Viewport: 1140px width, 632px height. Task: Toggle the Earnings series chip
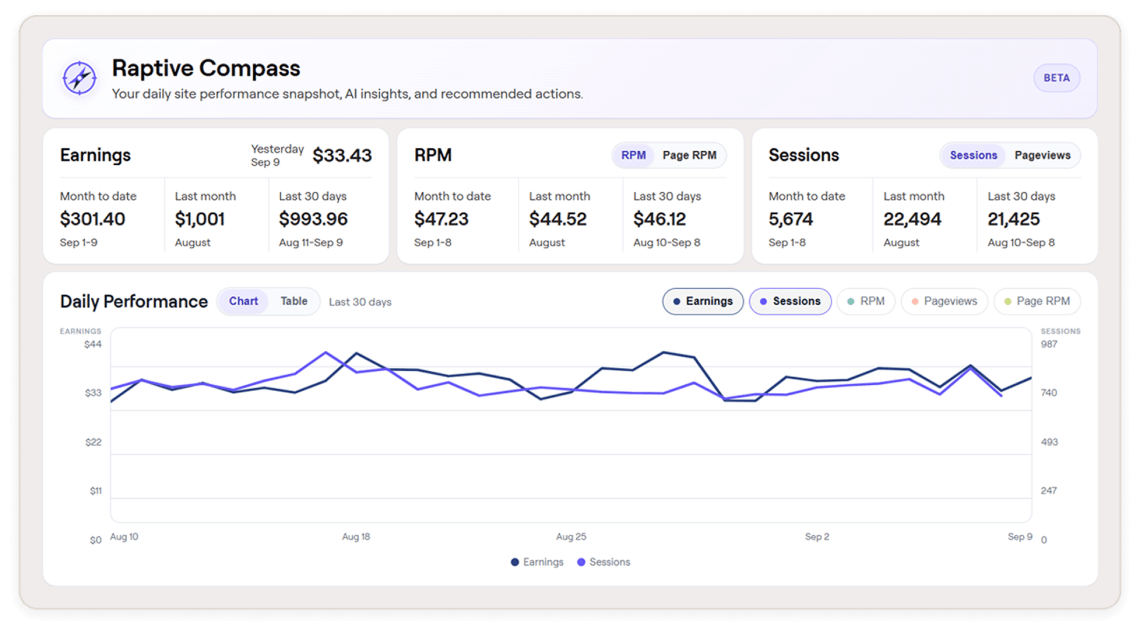click(702, 301)
